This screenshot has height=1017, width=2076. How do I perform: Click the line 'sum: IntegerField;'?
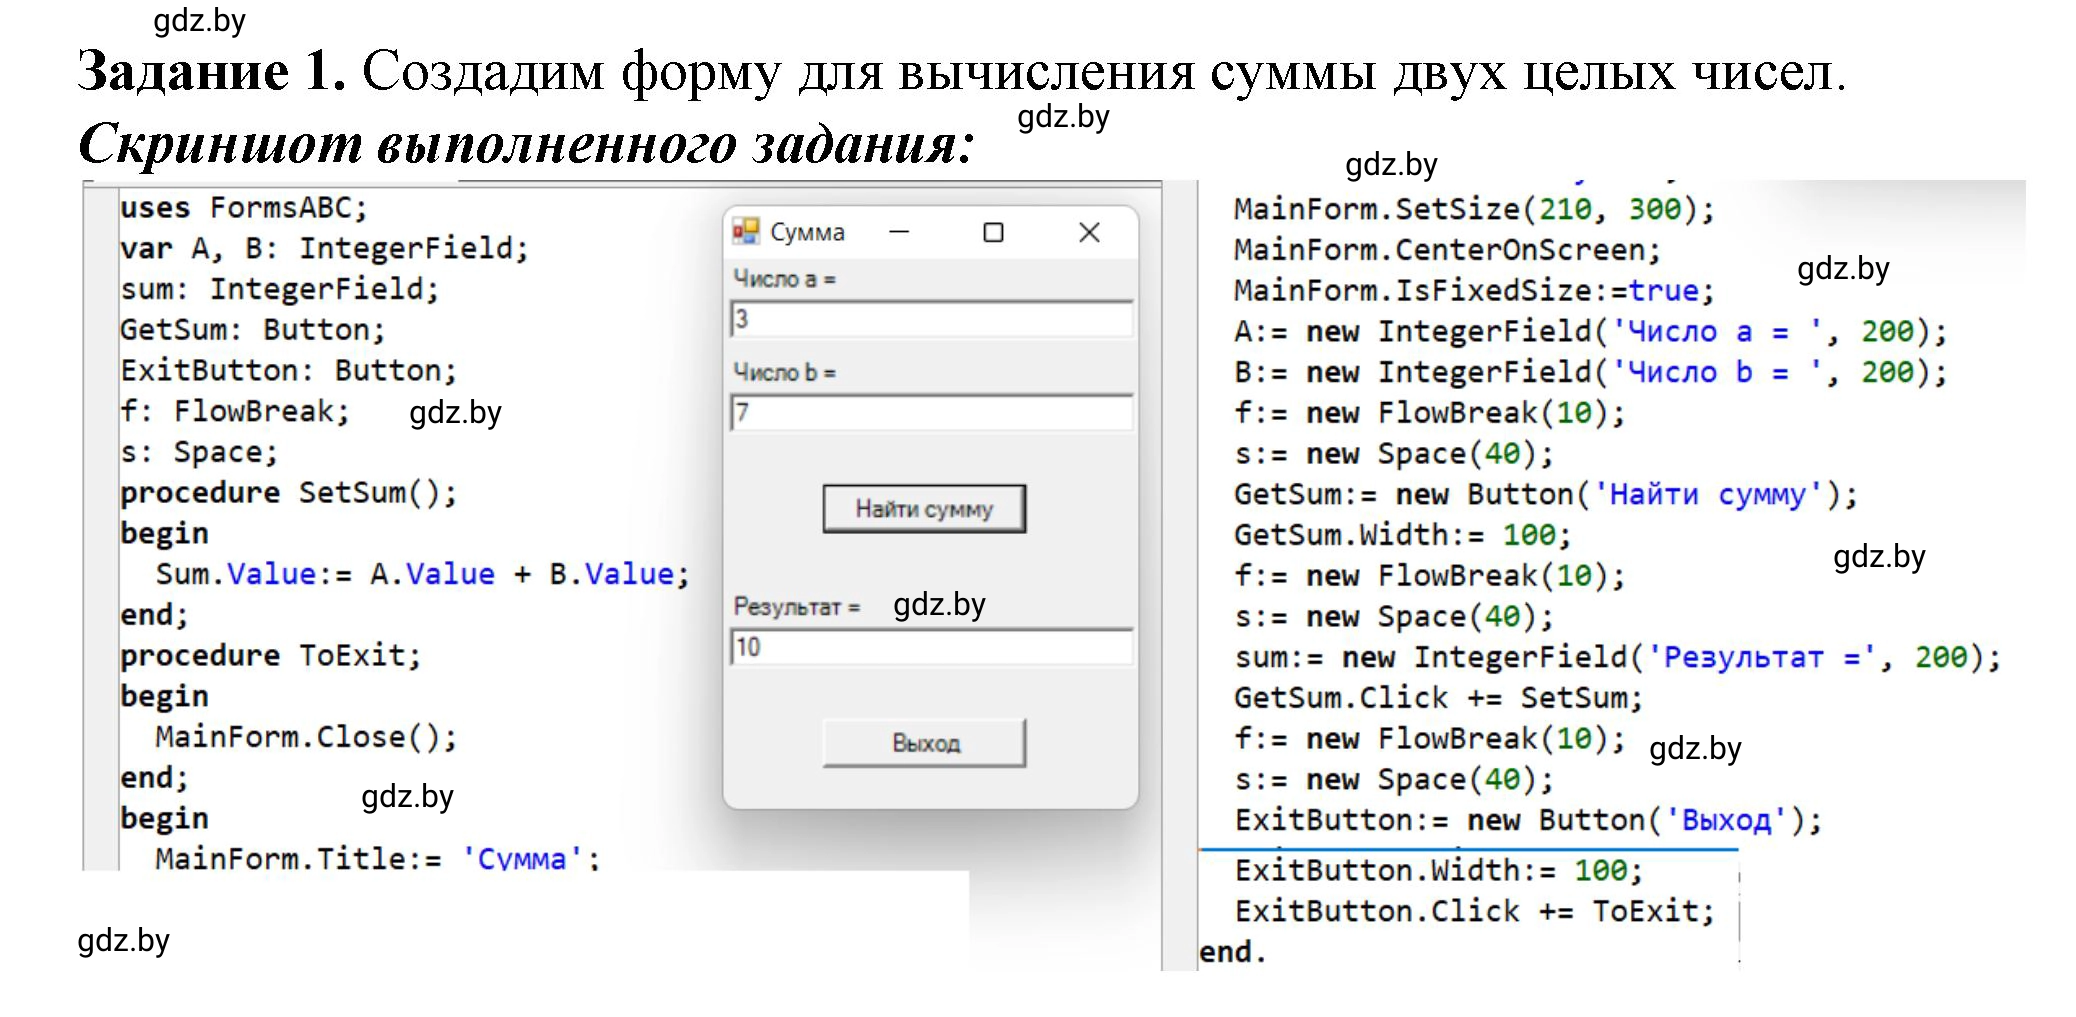(279, 289)
